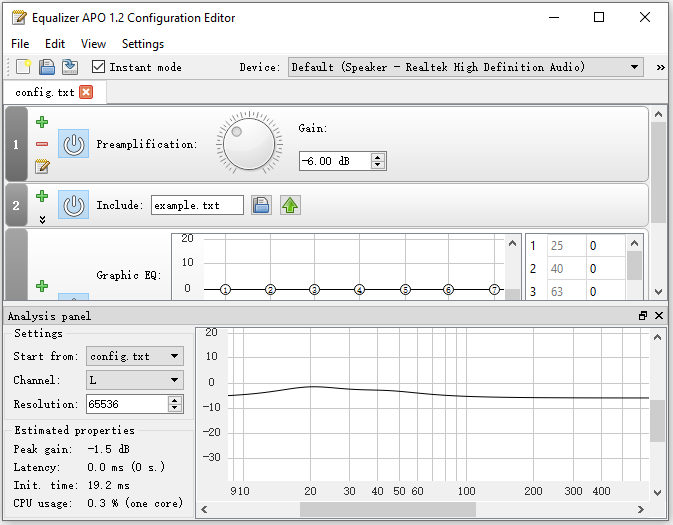Open the Device selection dropdown
The image size is (673, 525).
click(466, 67)
